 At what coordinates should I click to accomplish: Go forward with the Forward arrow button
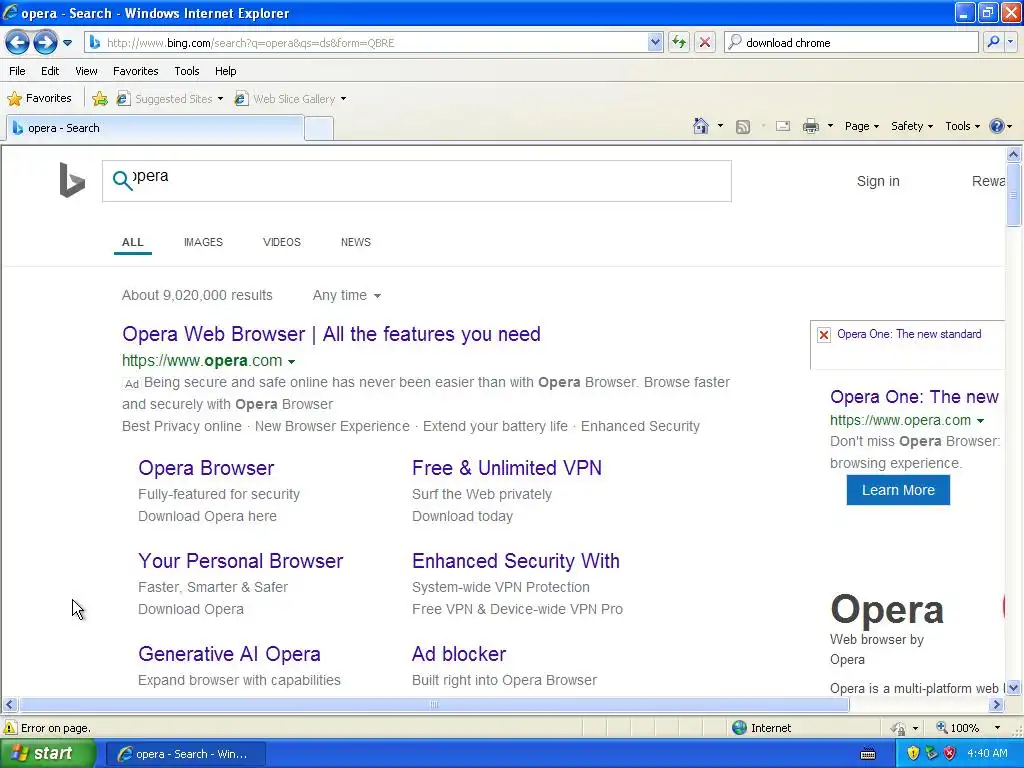click(45, 43)
